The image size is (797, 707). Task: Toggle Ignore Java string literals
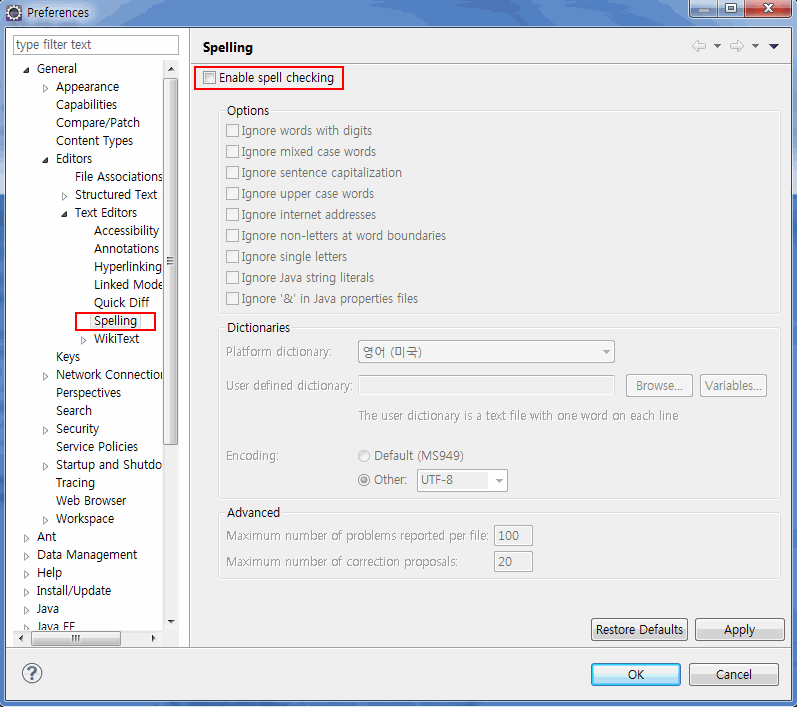coord(232,278)
